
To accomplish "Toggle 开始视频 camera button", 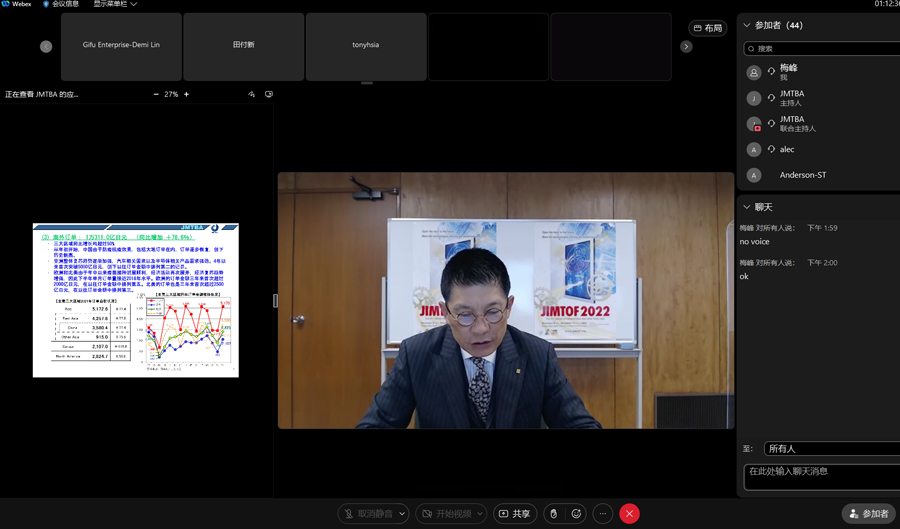I will pyautogui.click(x=446, y=514).
